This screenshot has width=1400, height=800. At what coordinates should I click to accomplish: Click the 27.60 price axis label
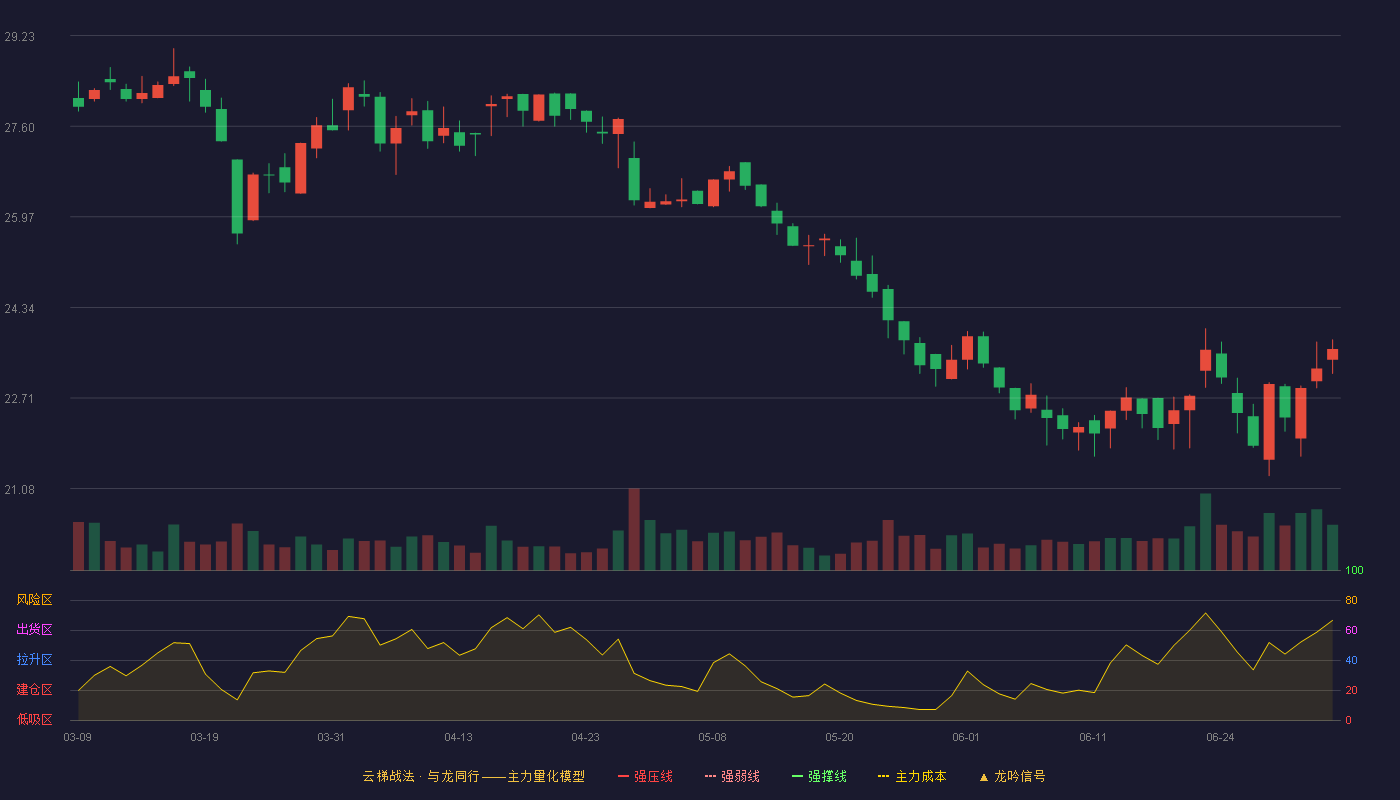click(x=19, y=128)
